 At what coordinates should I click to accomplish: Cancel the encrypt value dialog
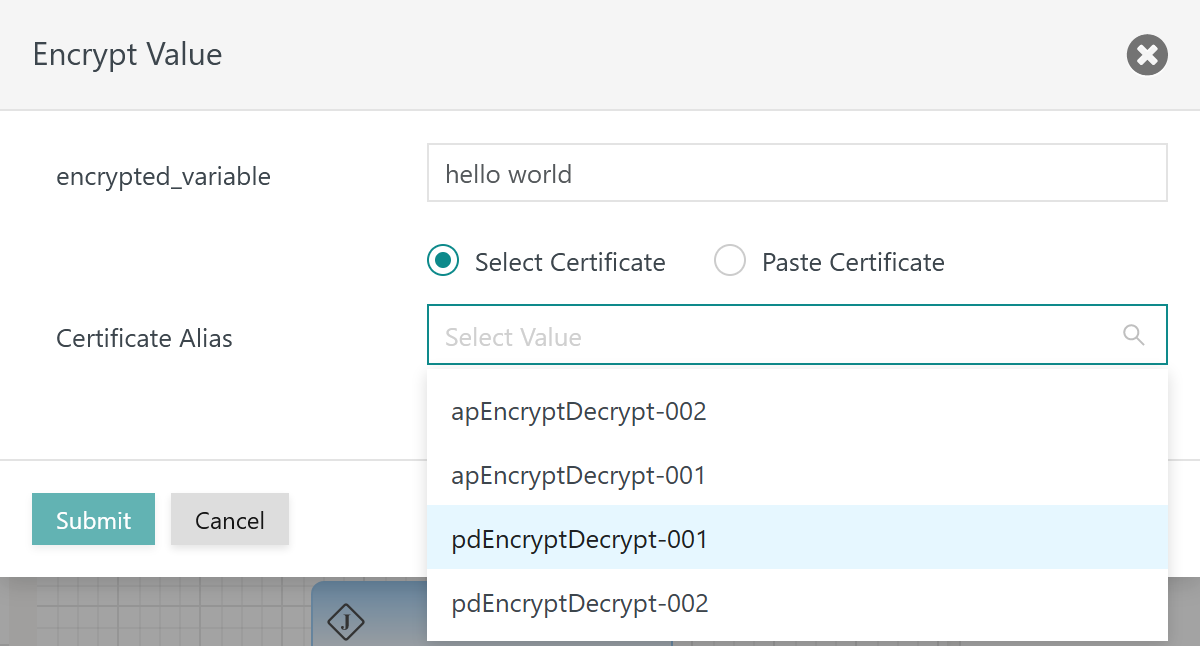[x=230, y=519]
